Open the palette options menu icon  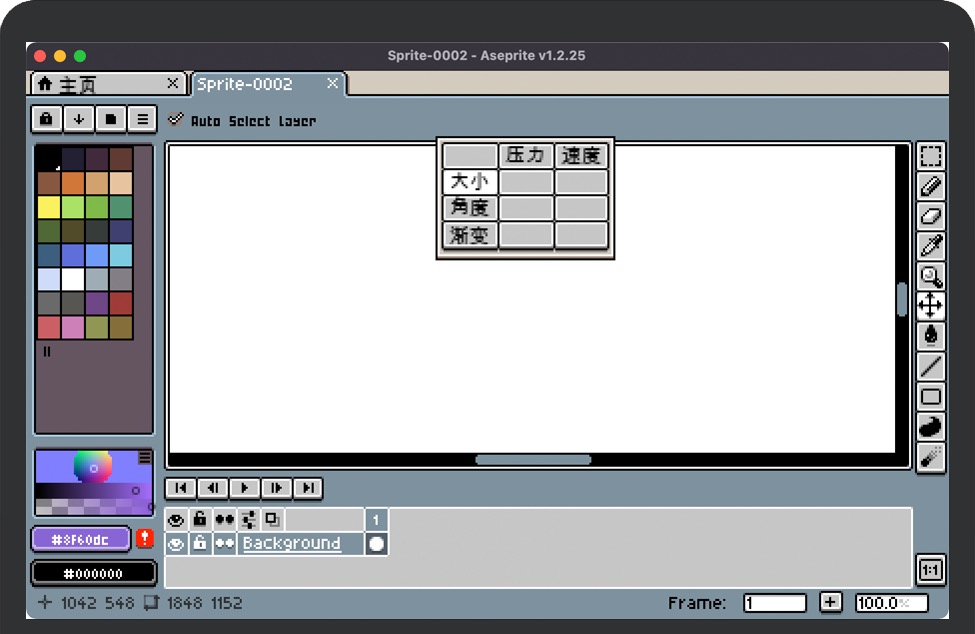click(x=142, y=119)
